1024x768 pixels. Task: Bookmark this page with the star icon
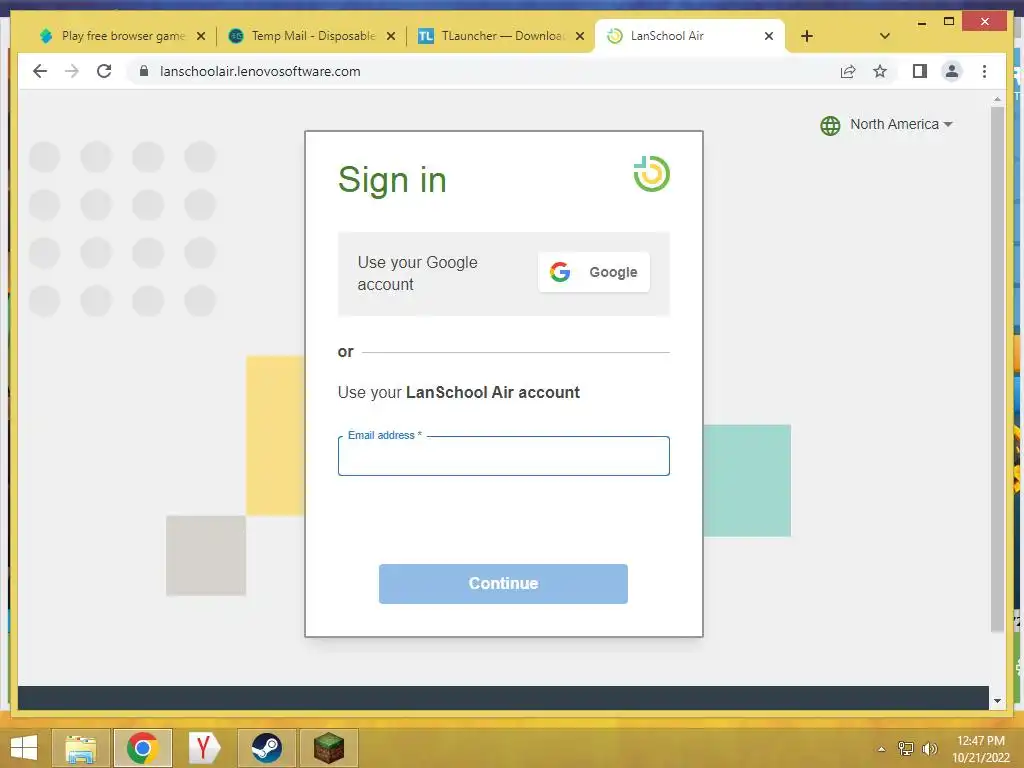coord(880,71)
